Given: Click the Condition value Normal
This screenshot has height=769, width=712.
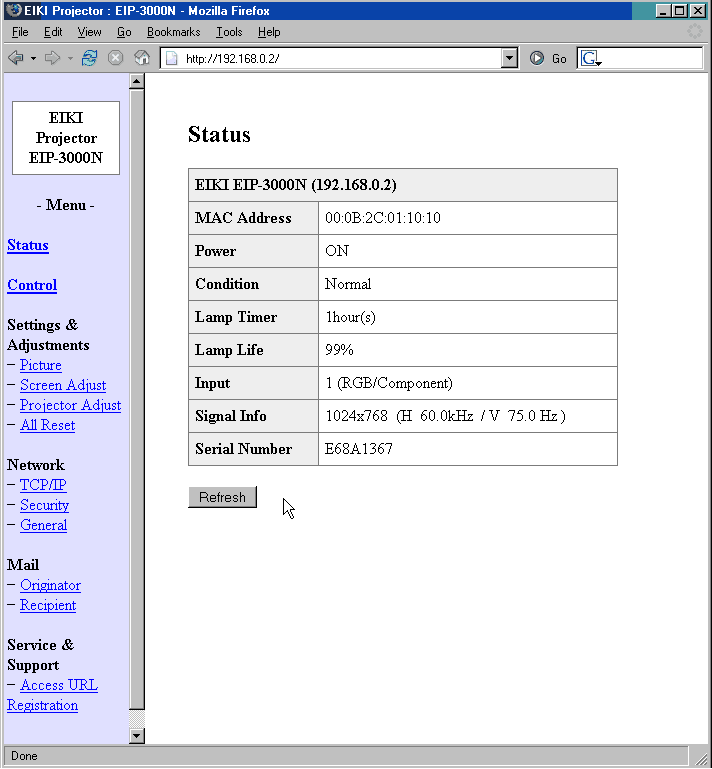Looking at the screenshot, I should click(348, 284).
